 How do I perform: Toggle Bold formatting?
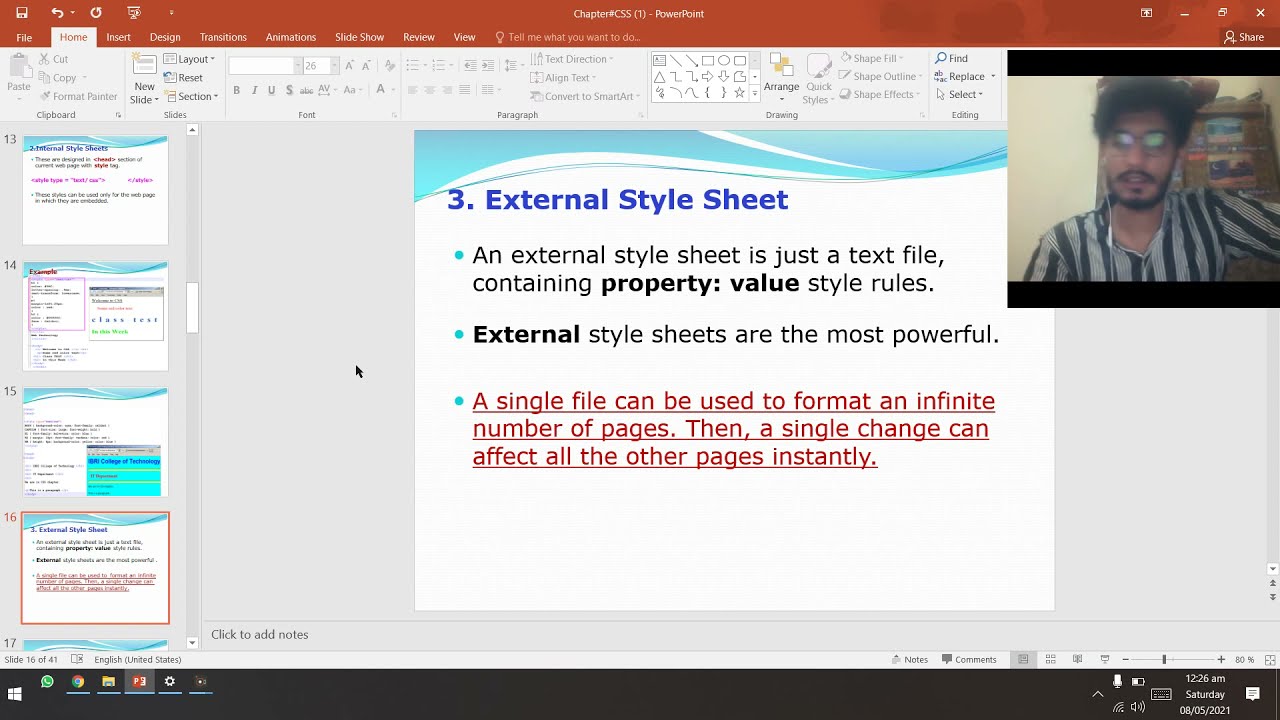[x=236, y=90]
